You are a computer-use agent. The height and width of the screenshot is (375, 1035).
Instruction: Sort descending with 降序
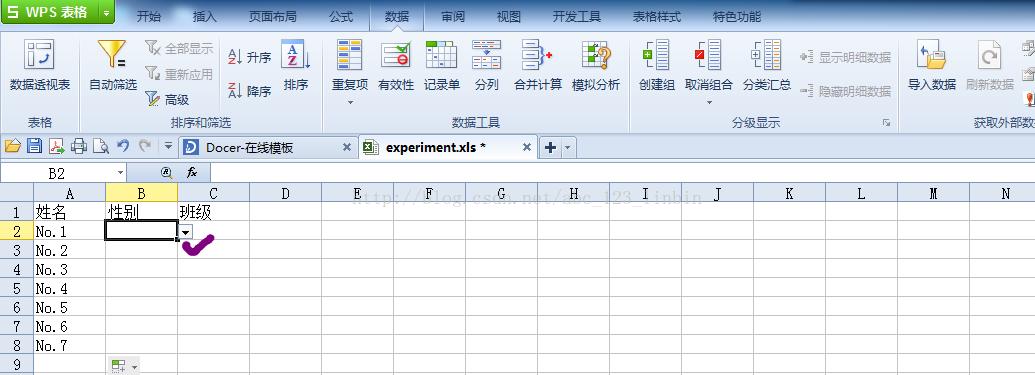click(x=250, y=90)
